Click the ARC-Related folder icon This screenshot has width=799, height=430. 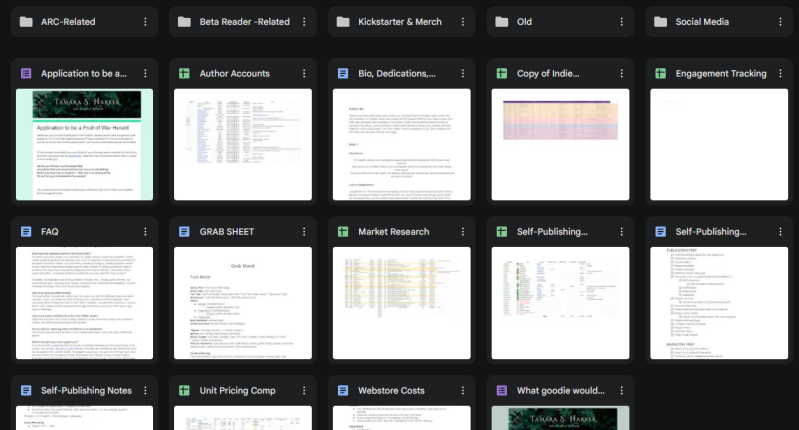click(x=26, y=22)
